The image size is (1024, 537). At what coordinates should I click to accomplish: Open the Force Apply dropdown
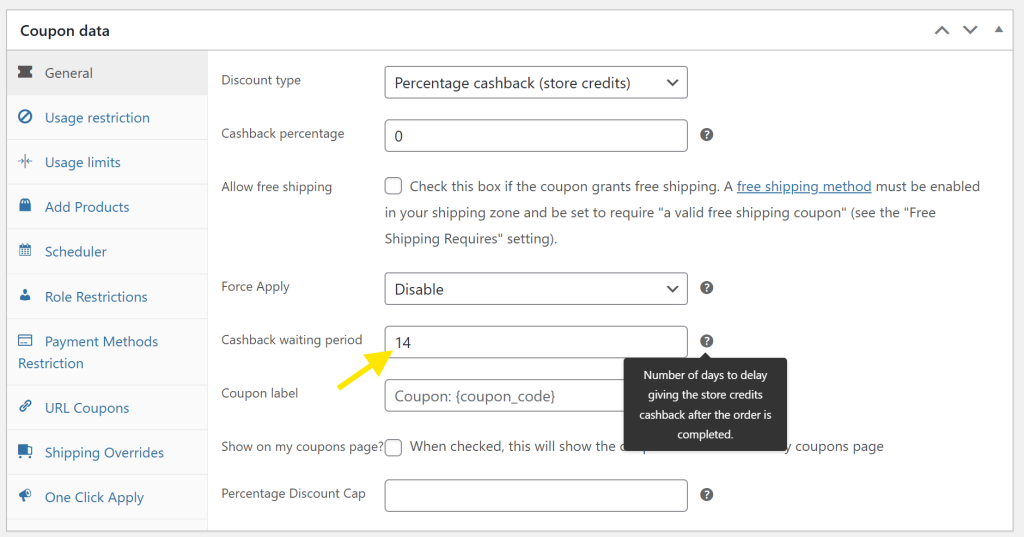click(x=536, y=289)
